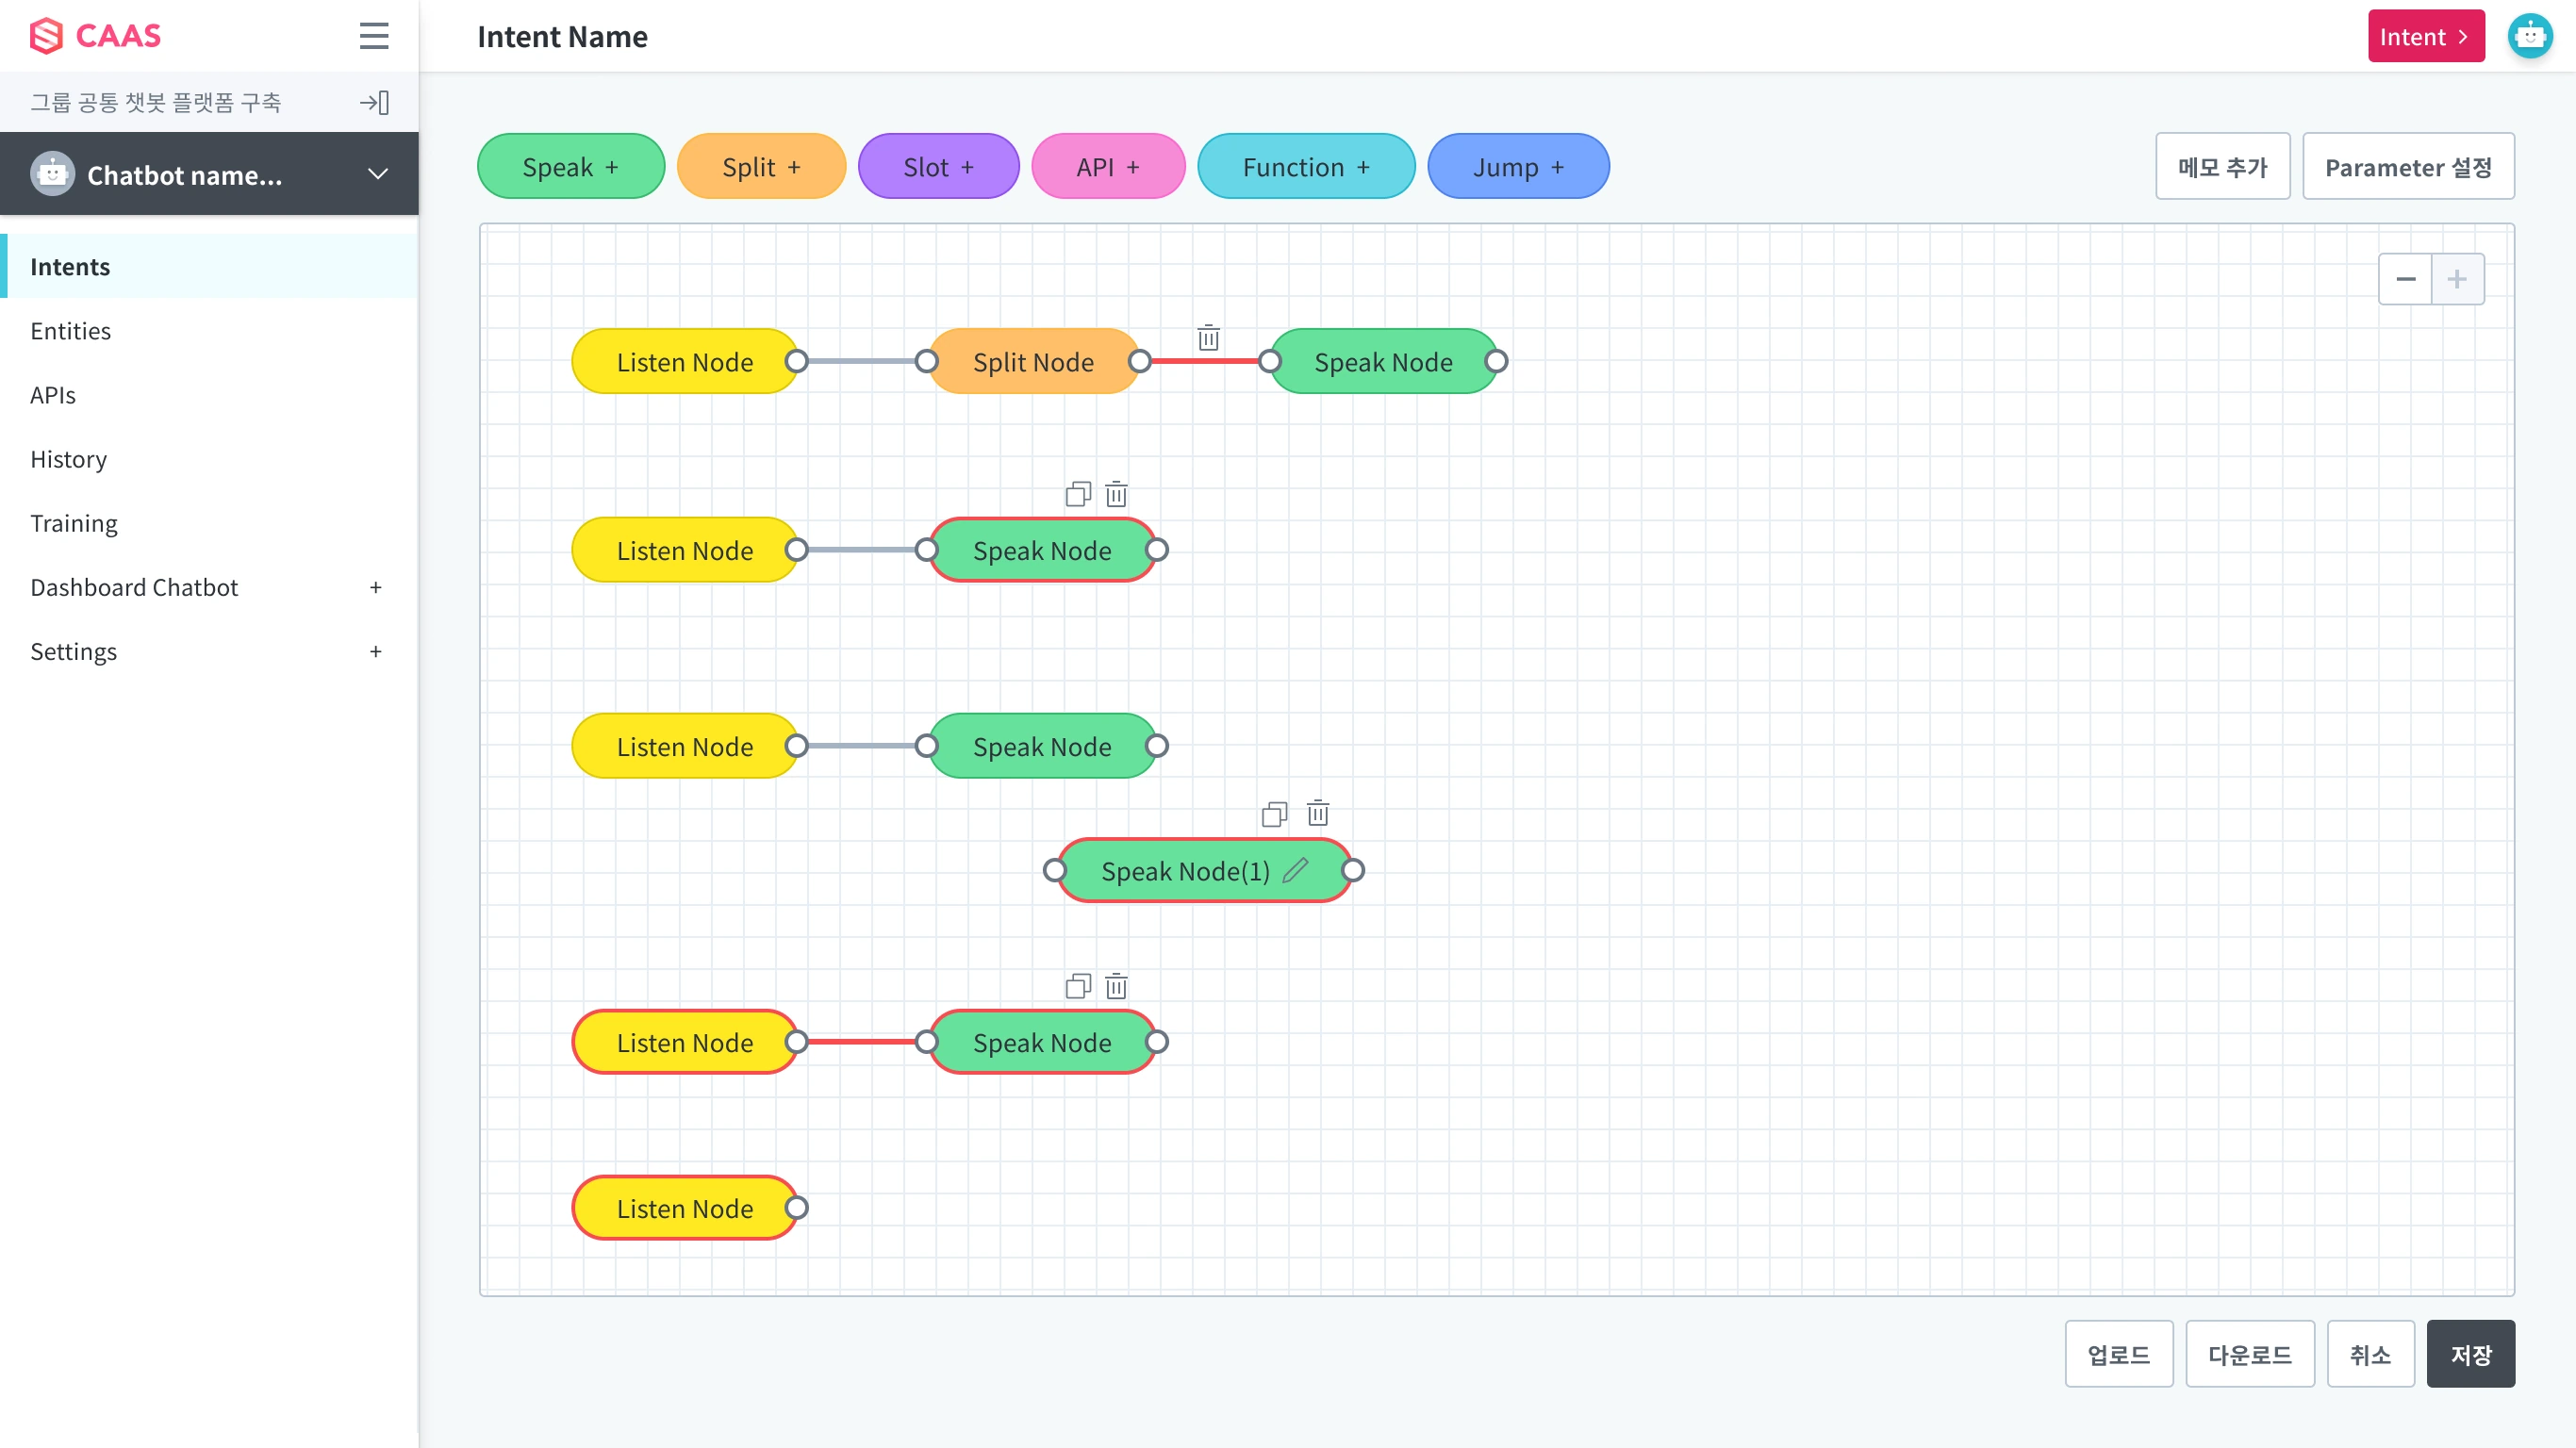This screenshot has width=2576, height=1448.
Task: Expand the Settings submenu
Action: click(x=376, y=651)
